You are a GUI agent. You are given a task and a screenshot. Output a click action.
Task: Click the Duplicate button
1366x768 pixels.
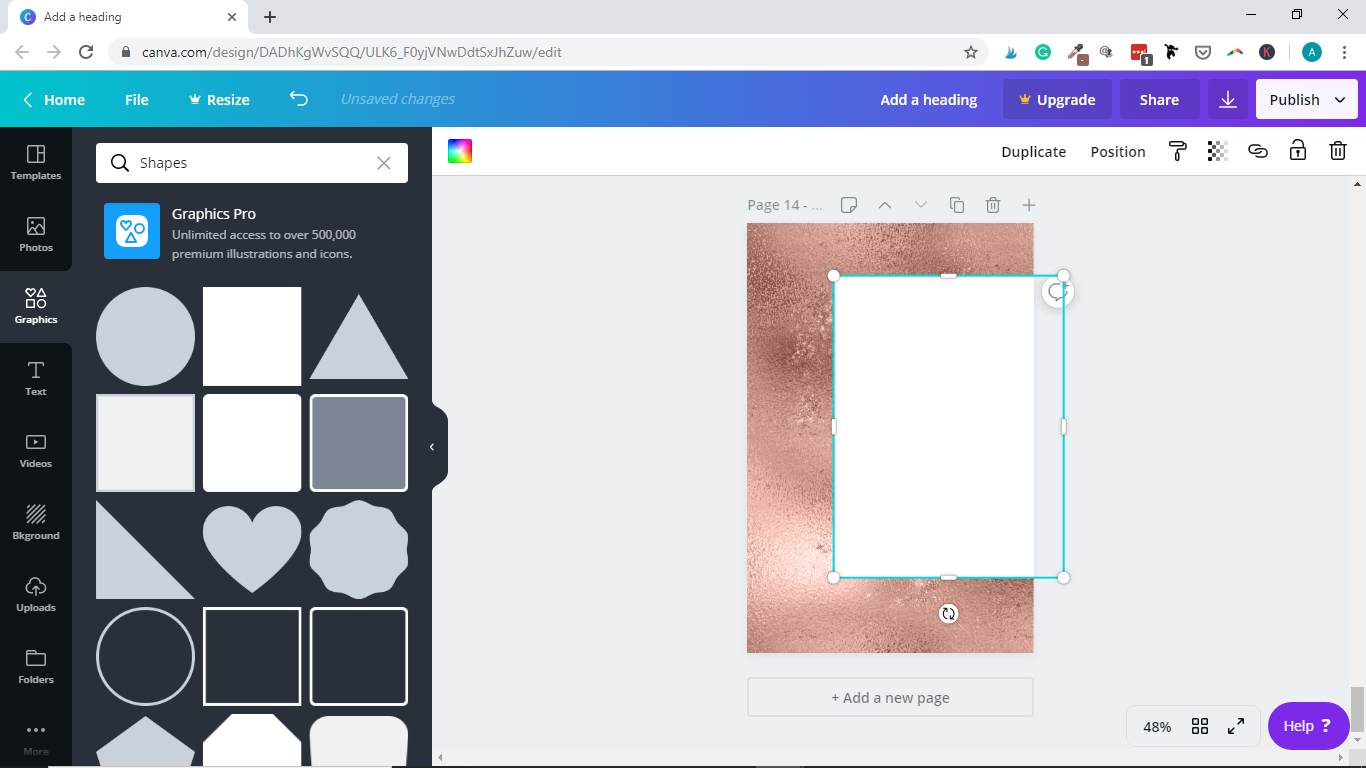coord(1034,151)
